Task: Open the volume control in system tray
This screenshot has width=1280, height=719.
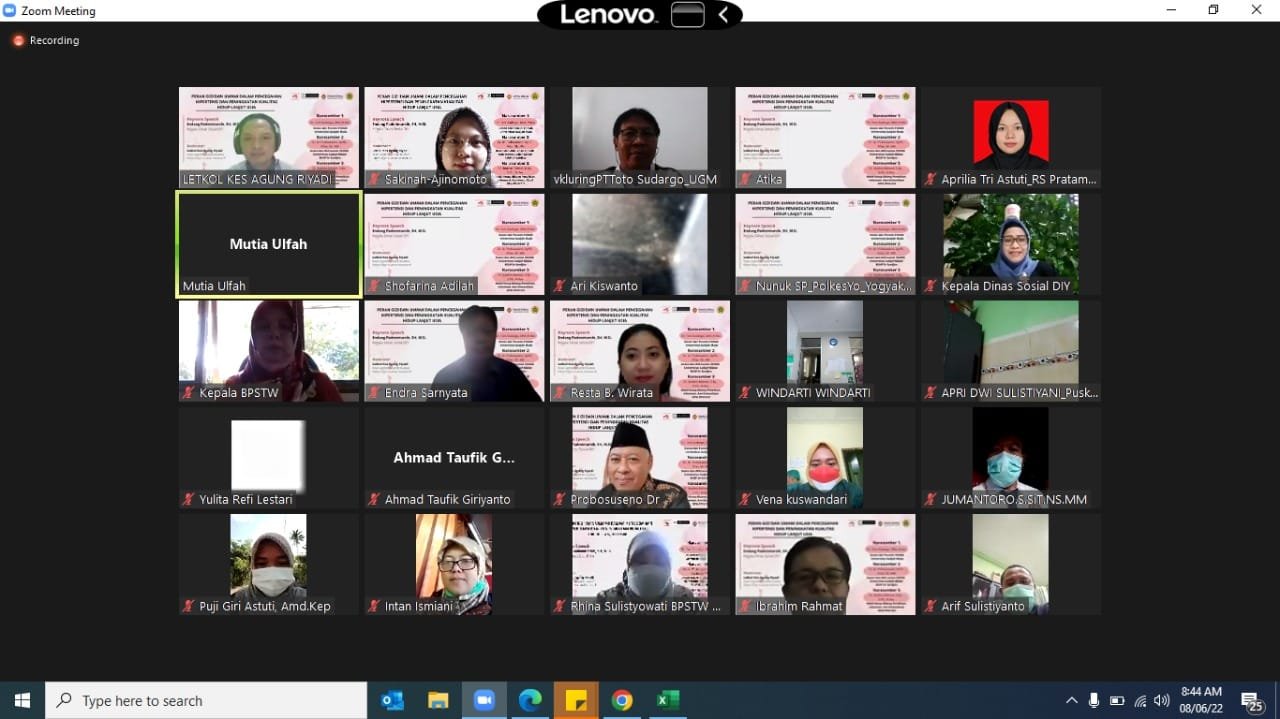Action: click(1161, 701)
